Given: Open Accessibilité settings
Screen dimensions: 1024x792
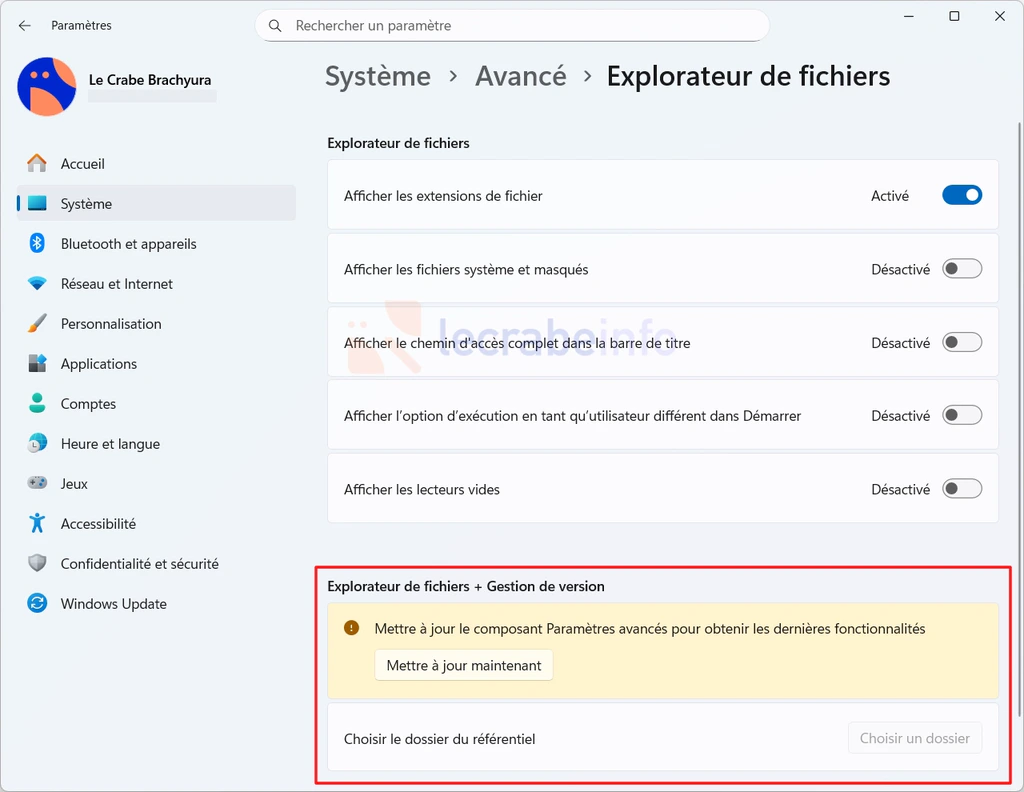Looking at the screenshot, I should coord(156,523).
